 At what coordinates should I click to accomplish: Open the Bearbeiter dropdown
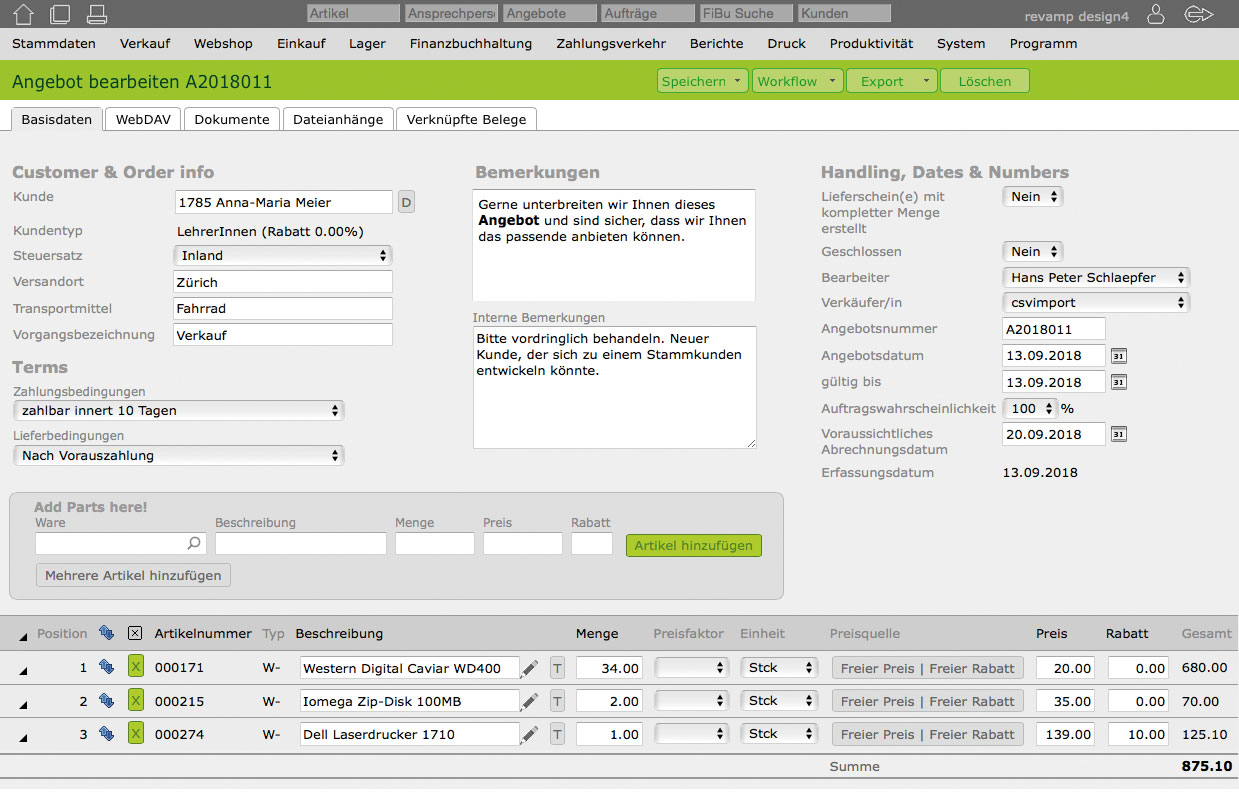(x=1096, y=277)
